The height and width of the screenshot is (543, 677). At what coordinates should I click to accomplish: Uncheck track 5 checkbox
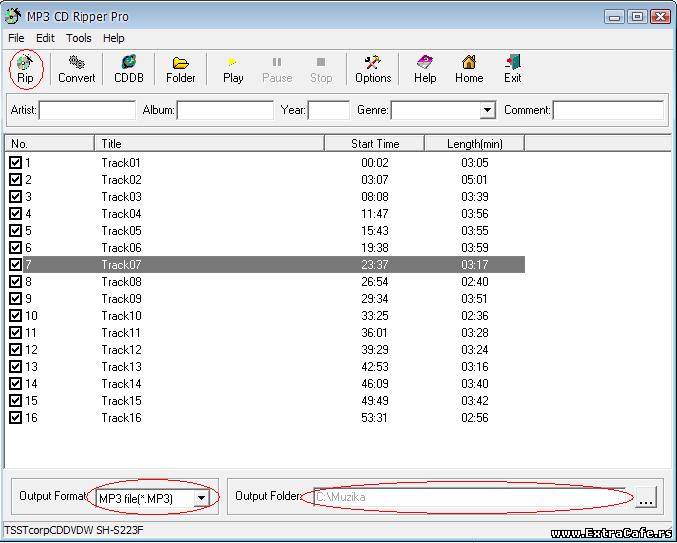(x=15, y=230)
